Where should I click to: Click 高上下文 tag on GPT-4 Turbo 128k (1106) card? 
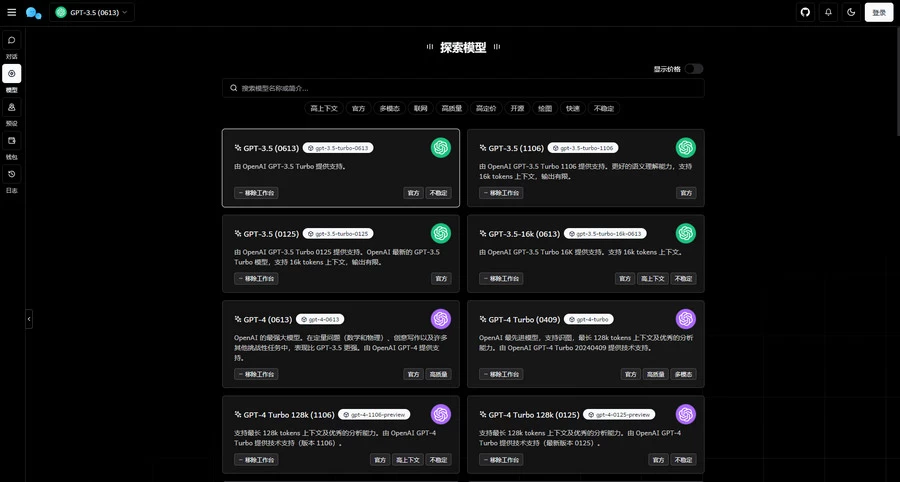(408, 460)
